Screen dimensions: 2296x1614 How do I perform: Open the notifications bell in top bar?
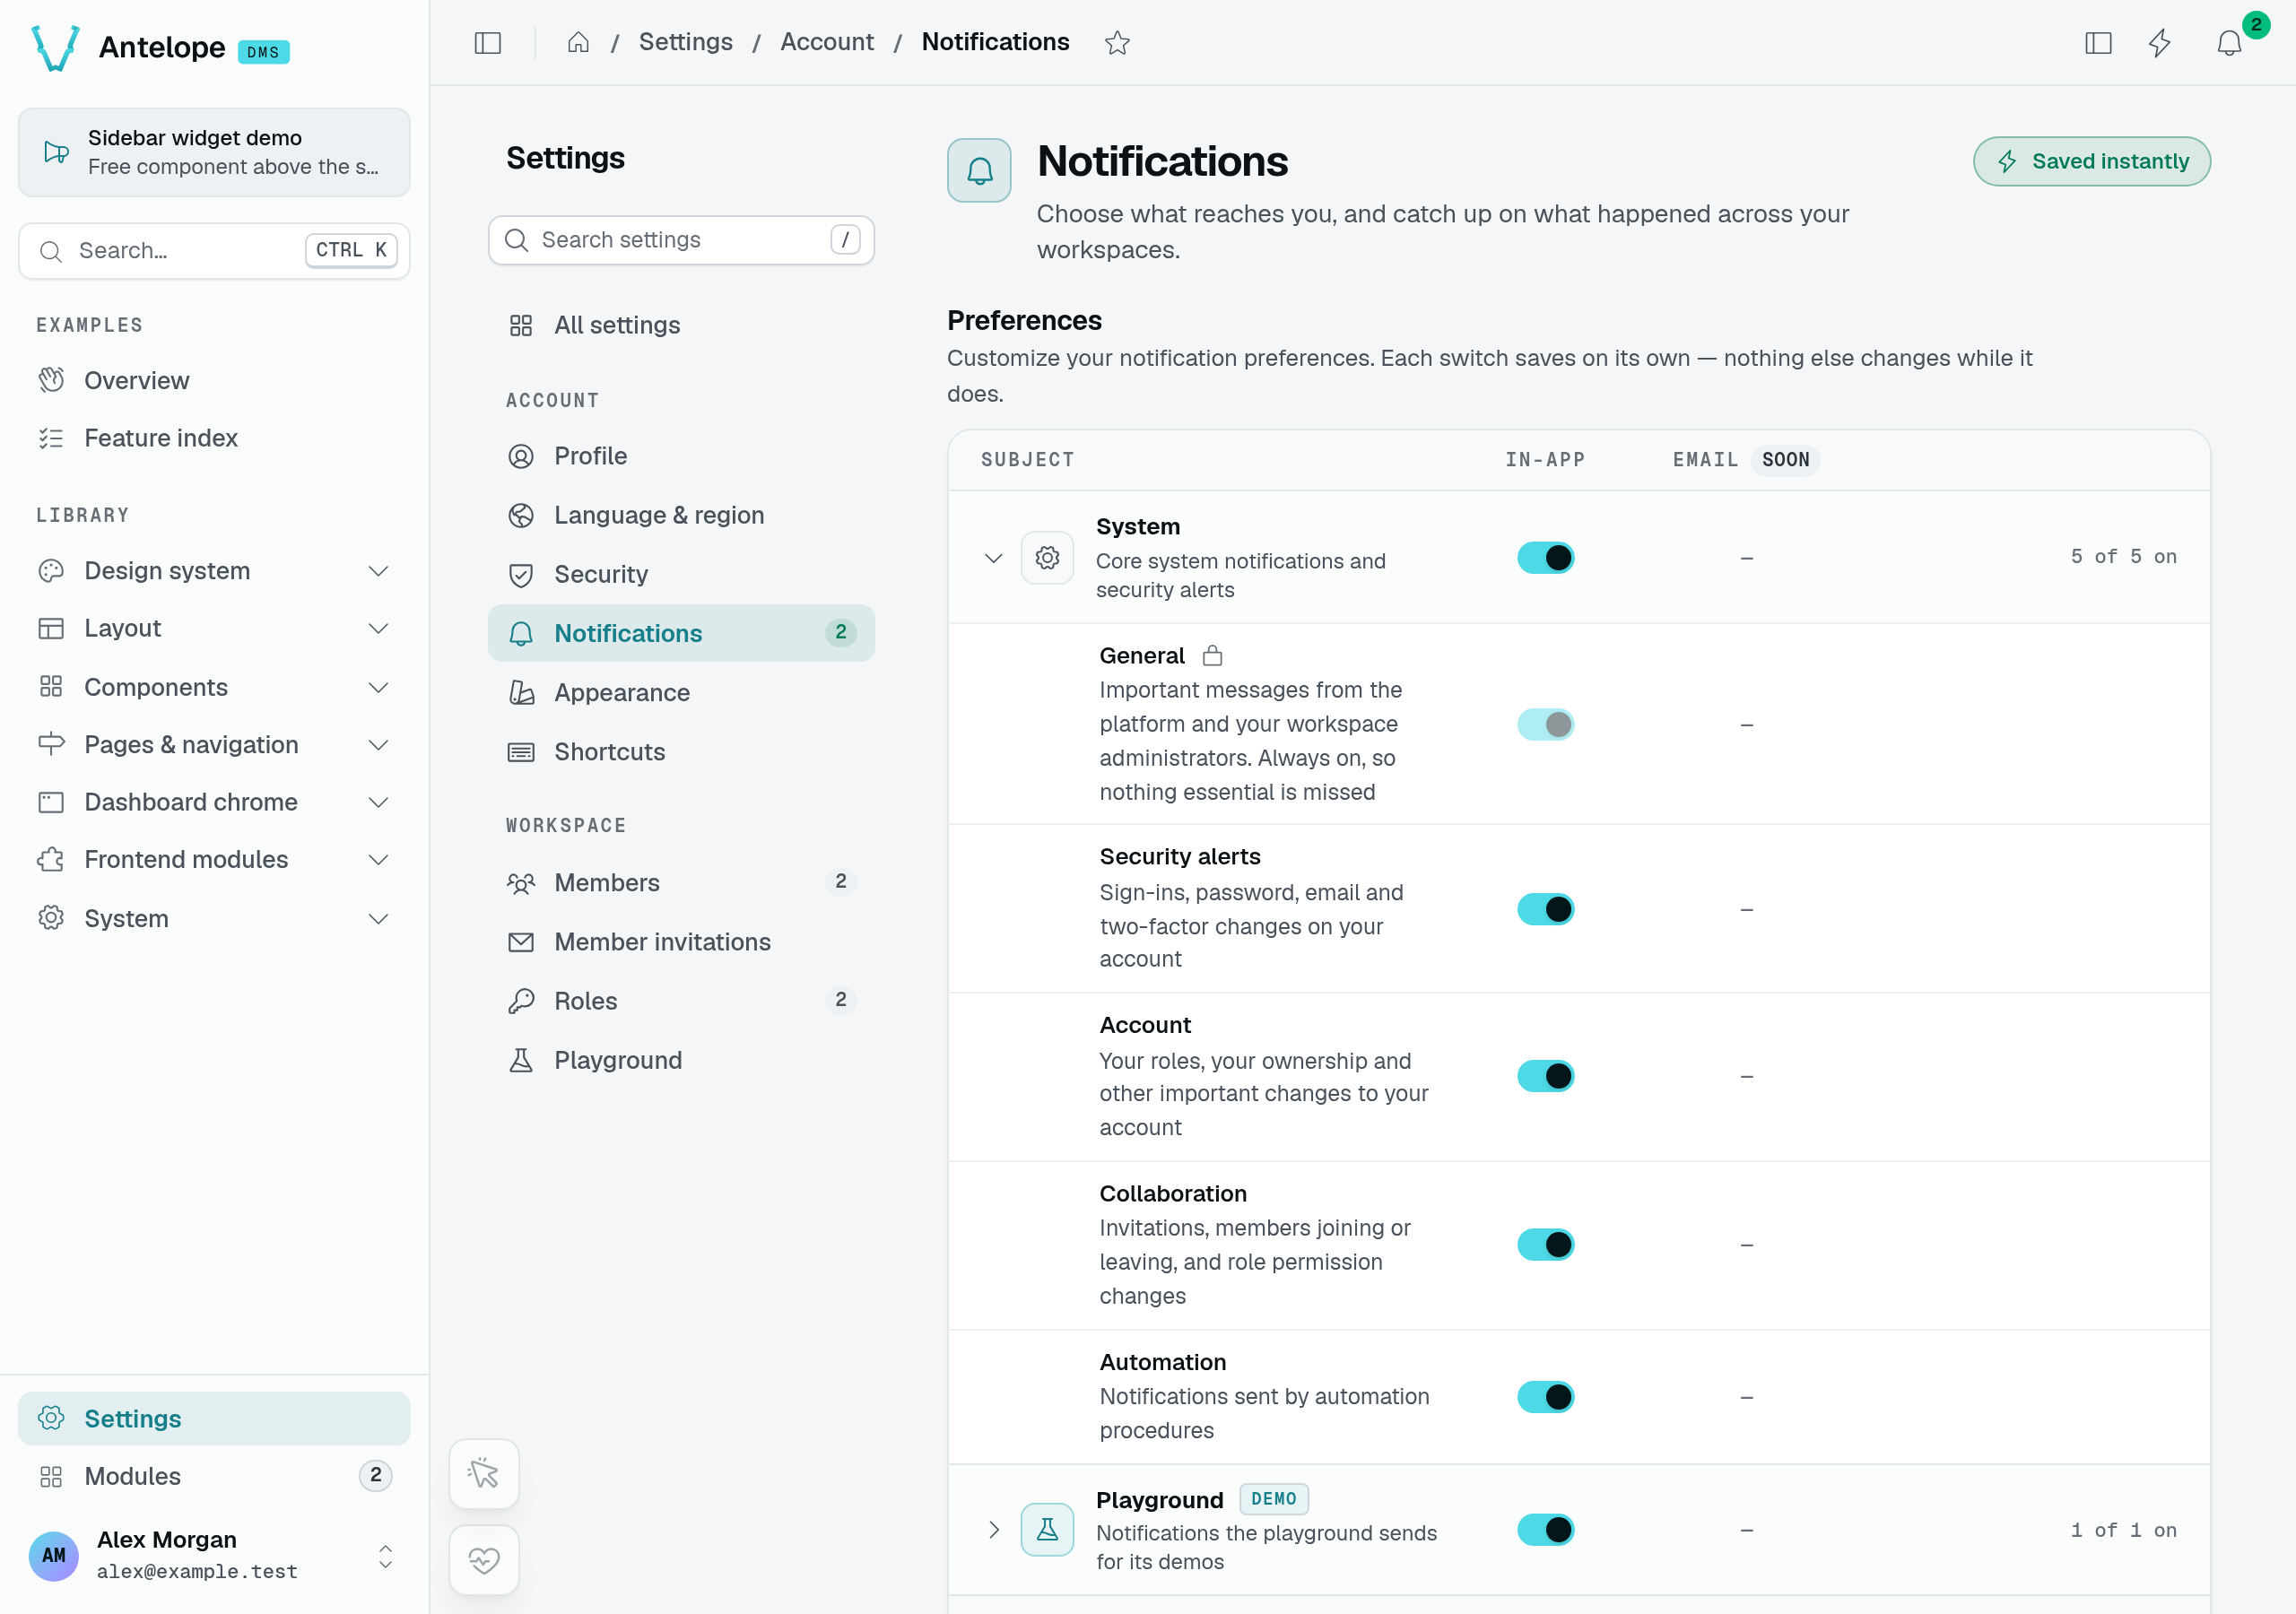tap(2229, 43)
